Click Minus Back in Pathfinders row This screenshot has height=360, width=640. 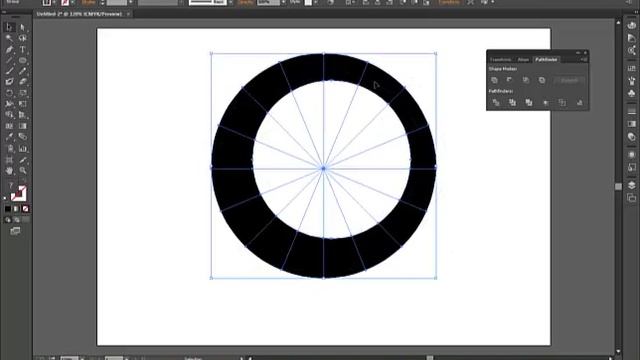(x=579, y=102)
